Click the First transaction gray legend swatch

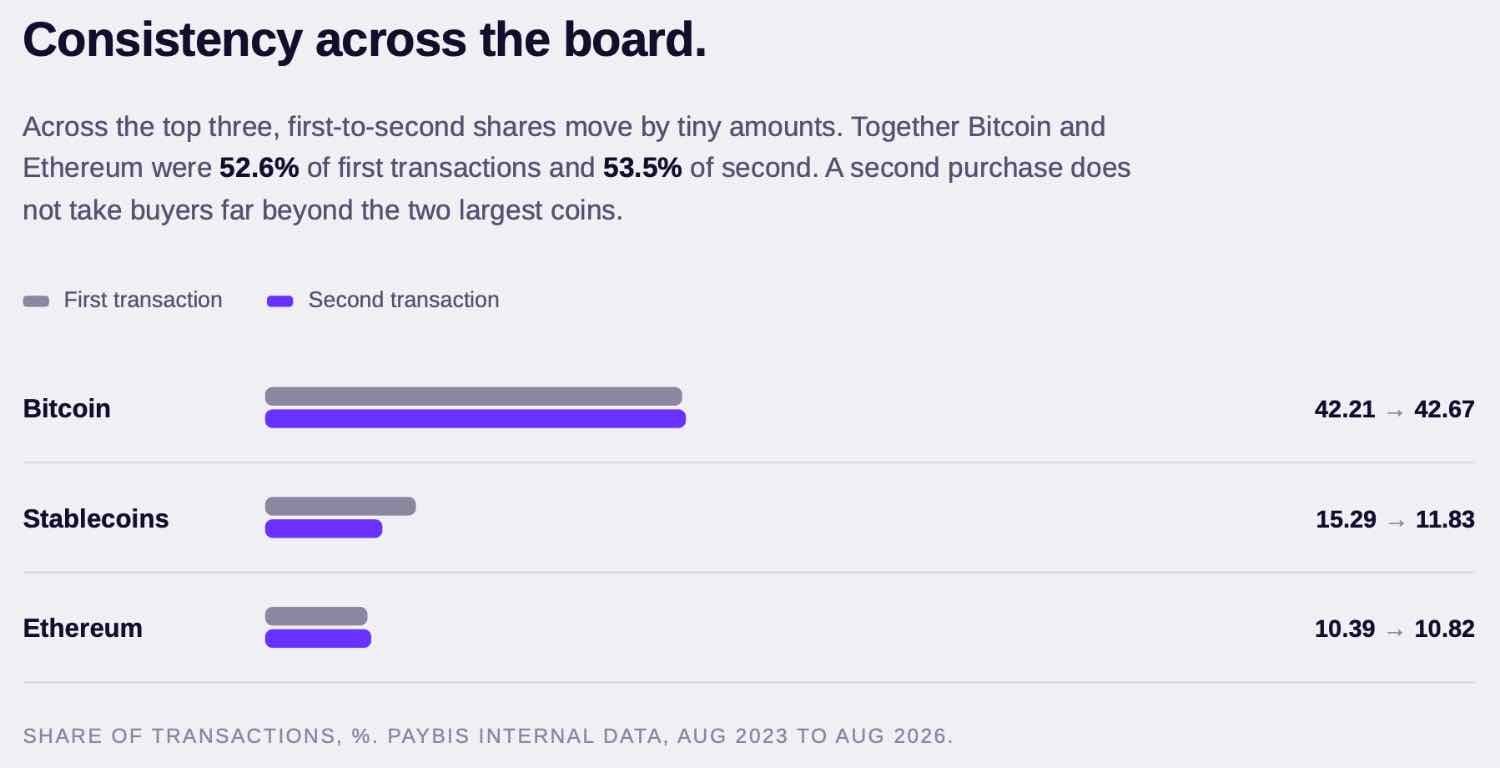pos(36,301)
